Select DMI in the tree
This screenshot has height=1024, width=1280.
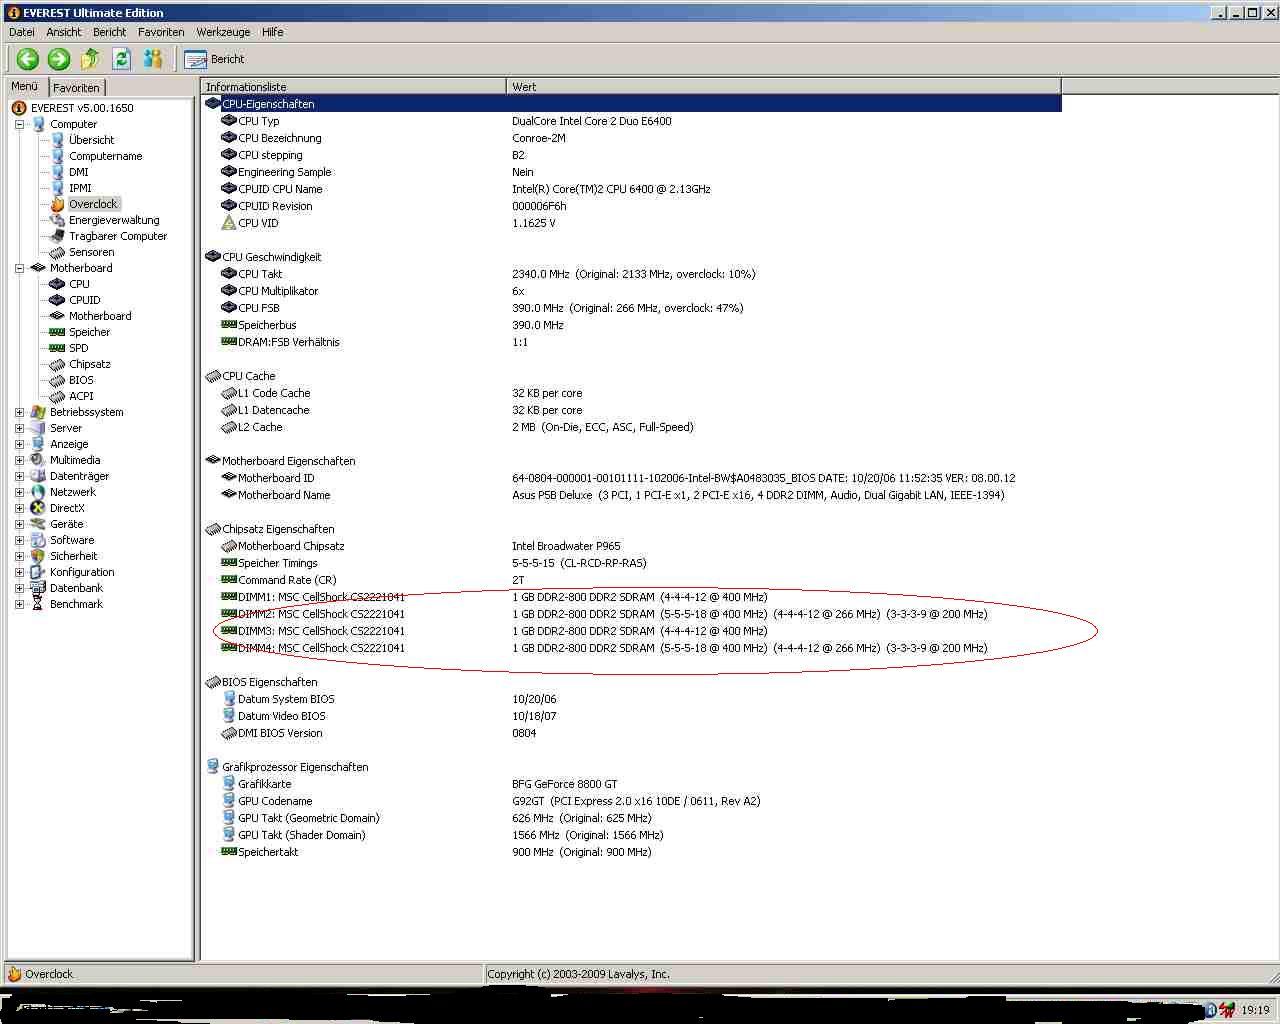tap(78, 172)
